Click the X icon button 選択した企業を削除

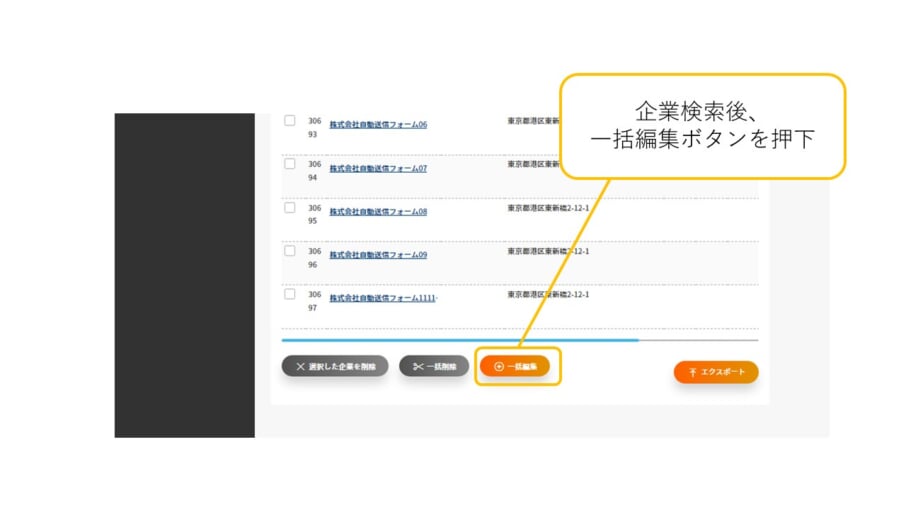coord(334,366)
